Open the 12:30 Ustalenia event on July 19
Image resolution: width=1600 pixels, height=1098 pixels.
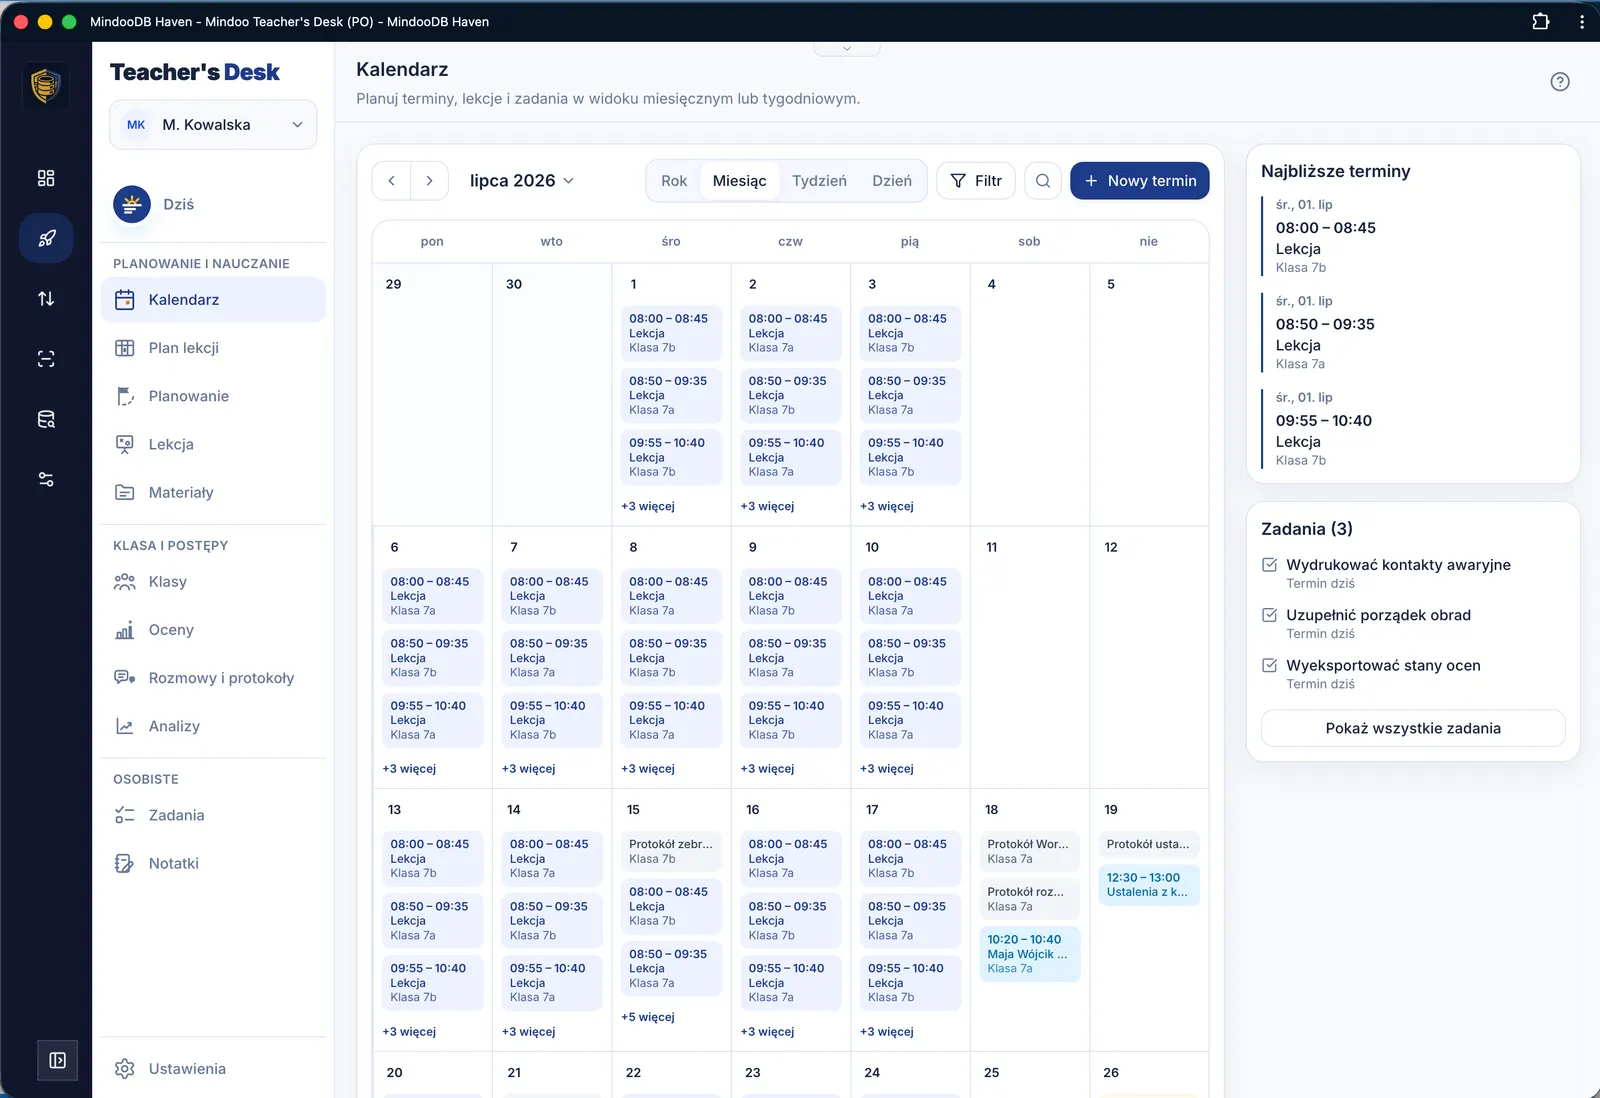(1148, 885)
